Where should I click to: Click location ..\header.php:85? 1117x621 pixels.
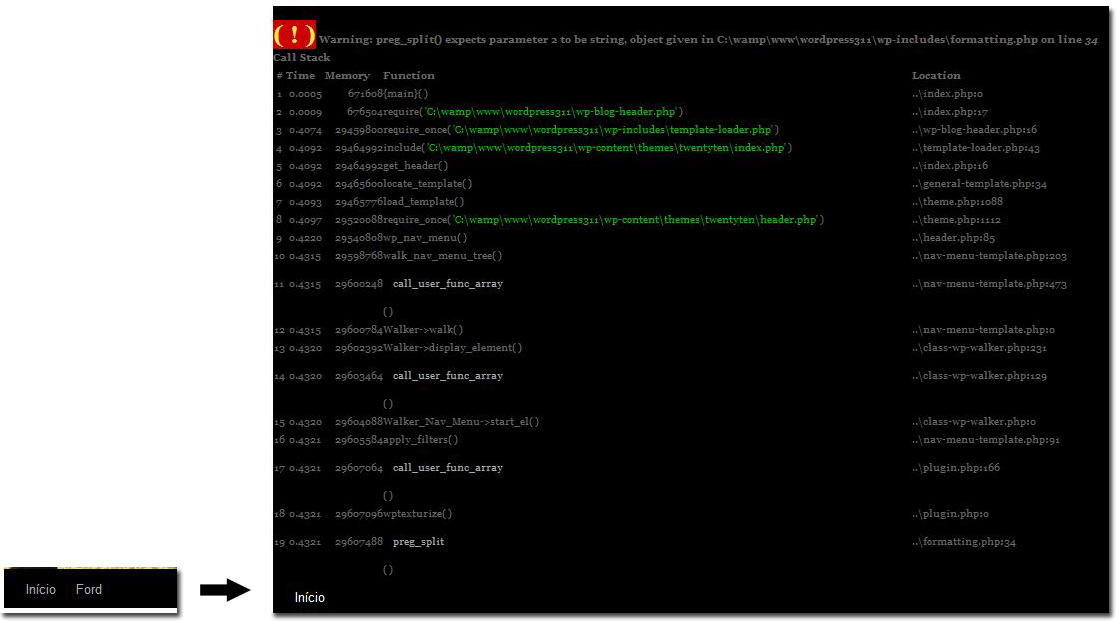(953, 238)
